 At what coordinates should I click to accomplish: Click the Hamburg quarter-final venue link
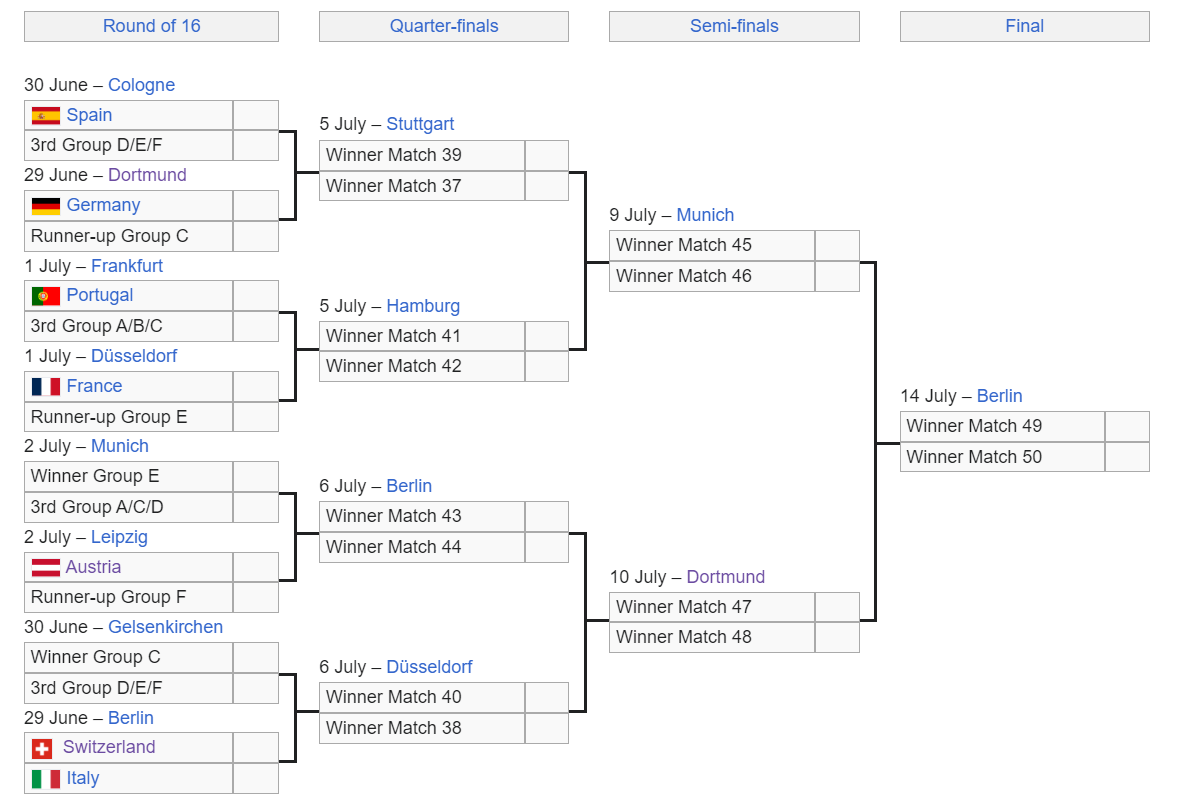coord(423,306)
